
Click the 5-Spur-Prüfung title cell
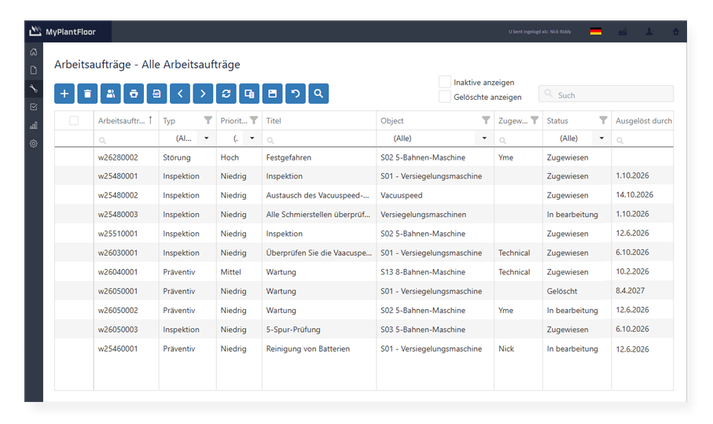[293, 329]
